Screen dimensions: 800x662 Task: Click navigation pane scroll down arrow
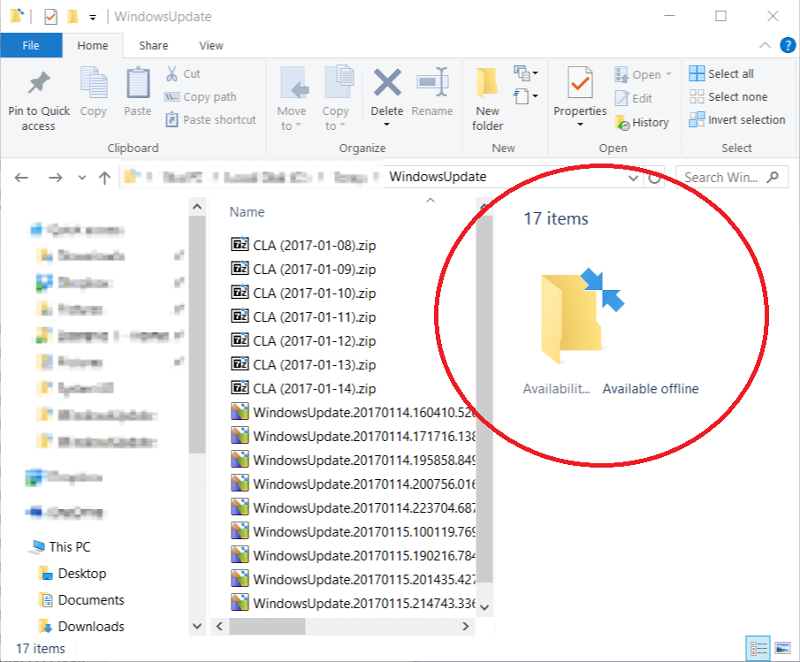[197, 626]
